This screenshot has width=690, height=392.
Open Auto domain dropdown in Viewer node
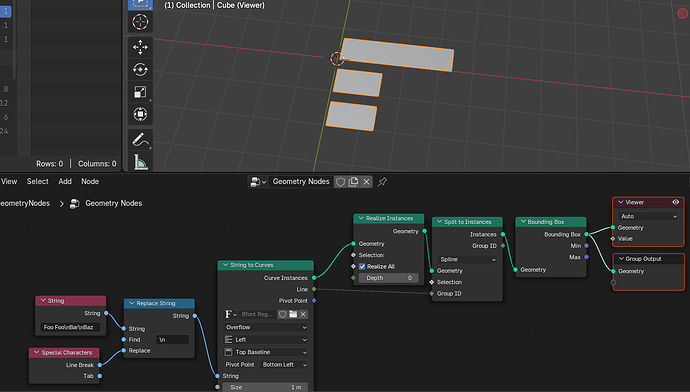(x=649, y=216)
